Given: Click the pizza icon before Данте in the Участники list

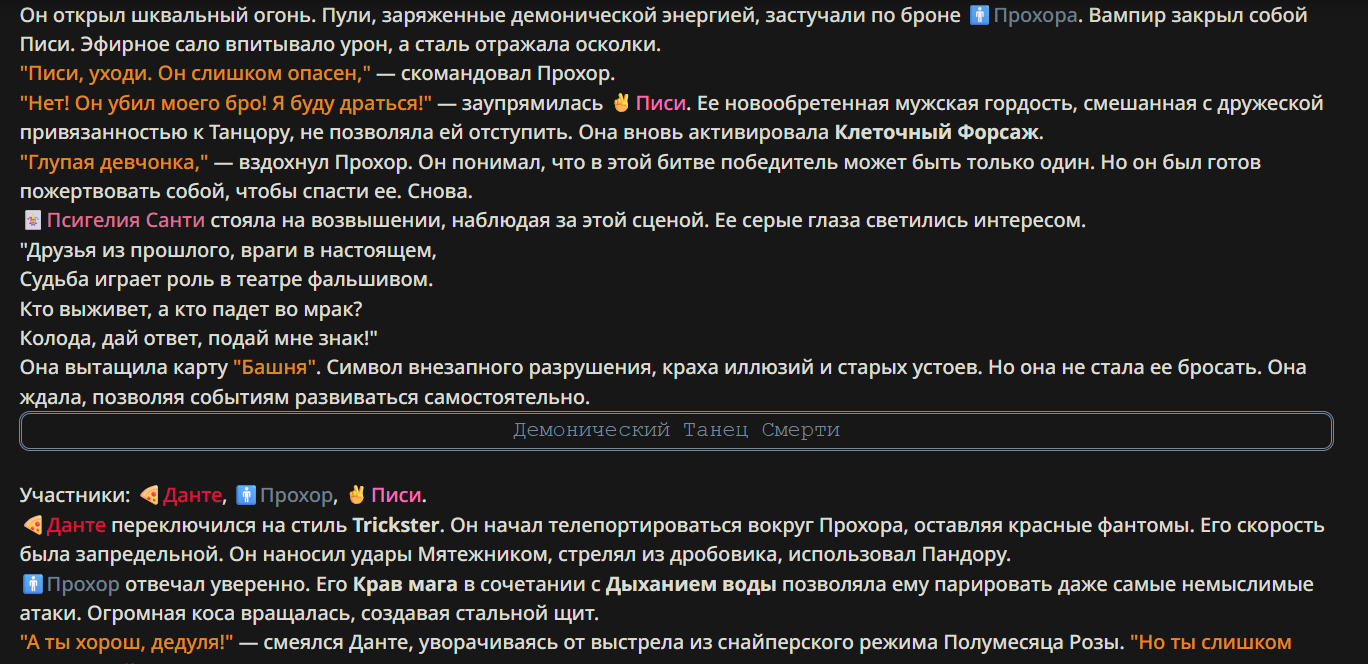Looking at the screenshot, I should coord(149,495).
